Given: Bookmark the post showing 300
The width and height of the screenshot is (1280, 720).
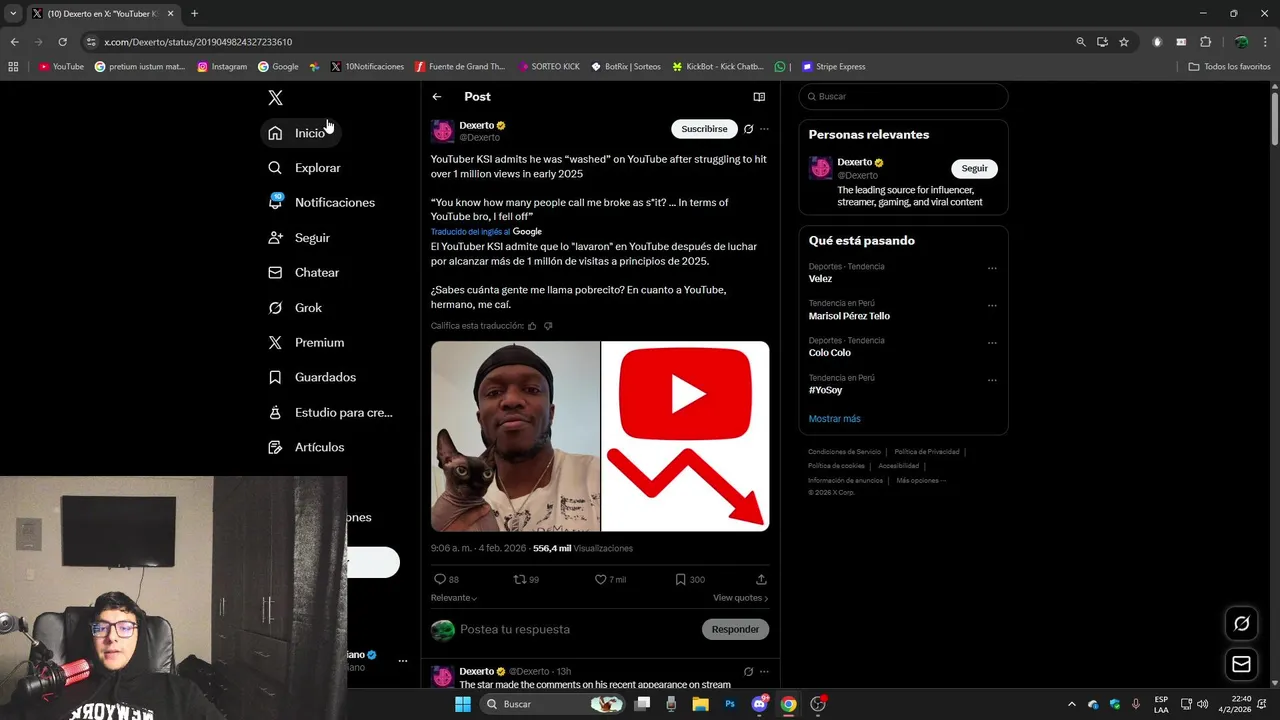Looking at the screenshot, I should pyautogui.click(x=690, y=579).
